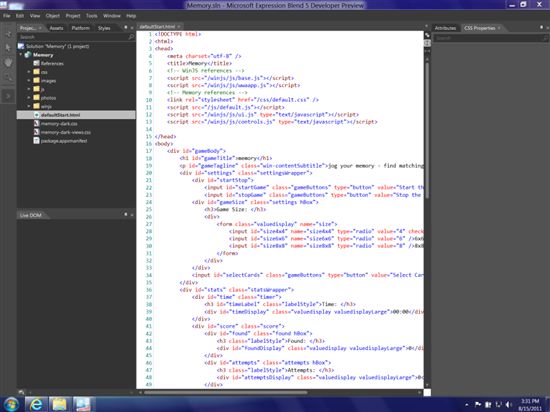Viewport: 550px width, 412px height.
Task: Click the Solution 'Memory' icon
Action: point(21,46)
